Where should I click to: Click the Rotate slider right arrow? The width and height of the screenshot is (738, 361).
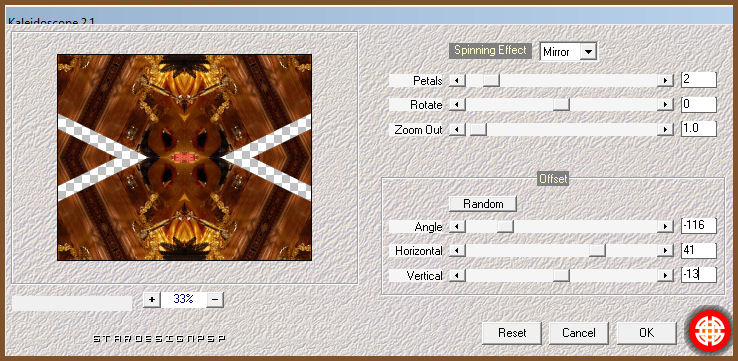tap(665, 105)
